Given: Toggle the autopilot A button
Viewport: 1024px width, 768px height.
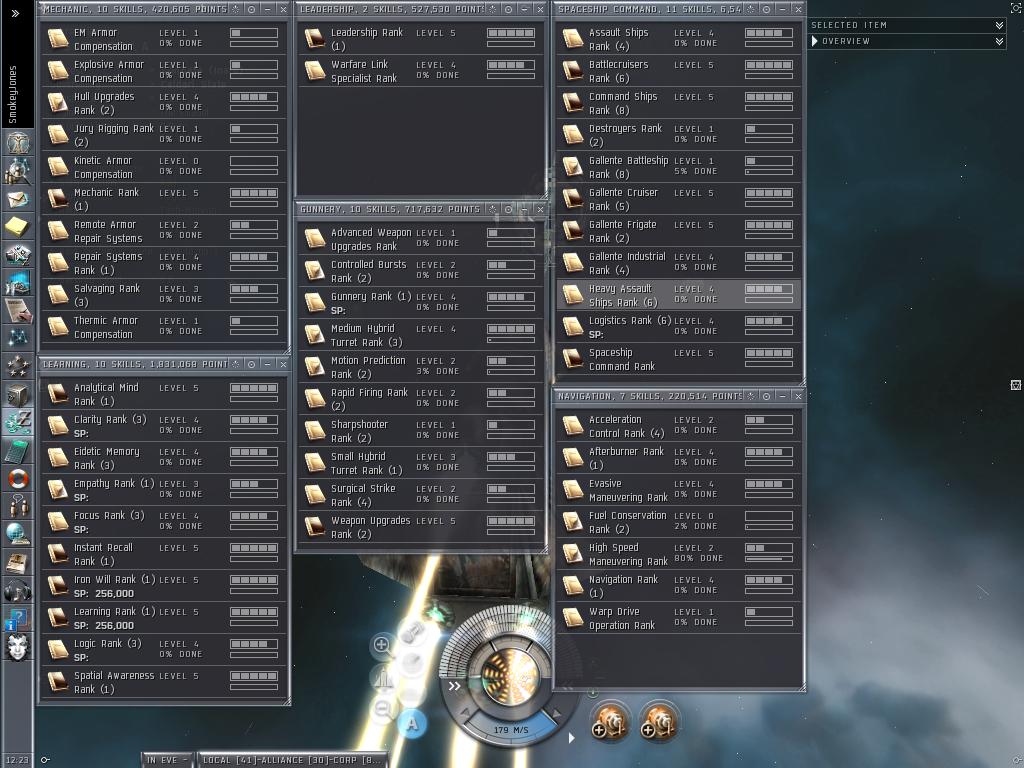Looking at the screenshot, I should click(x=411, y=724).
